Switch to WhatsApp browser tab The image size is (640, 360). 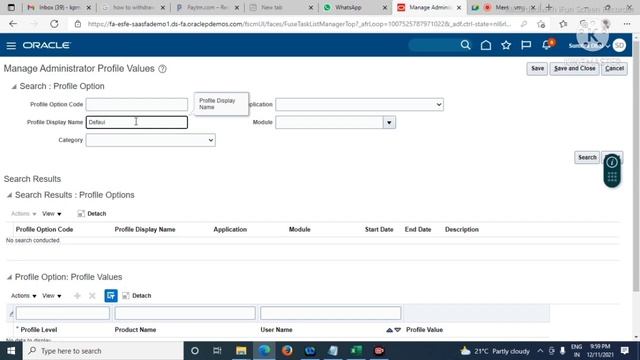(x=355, y=7)
